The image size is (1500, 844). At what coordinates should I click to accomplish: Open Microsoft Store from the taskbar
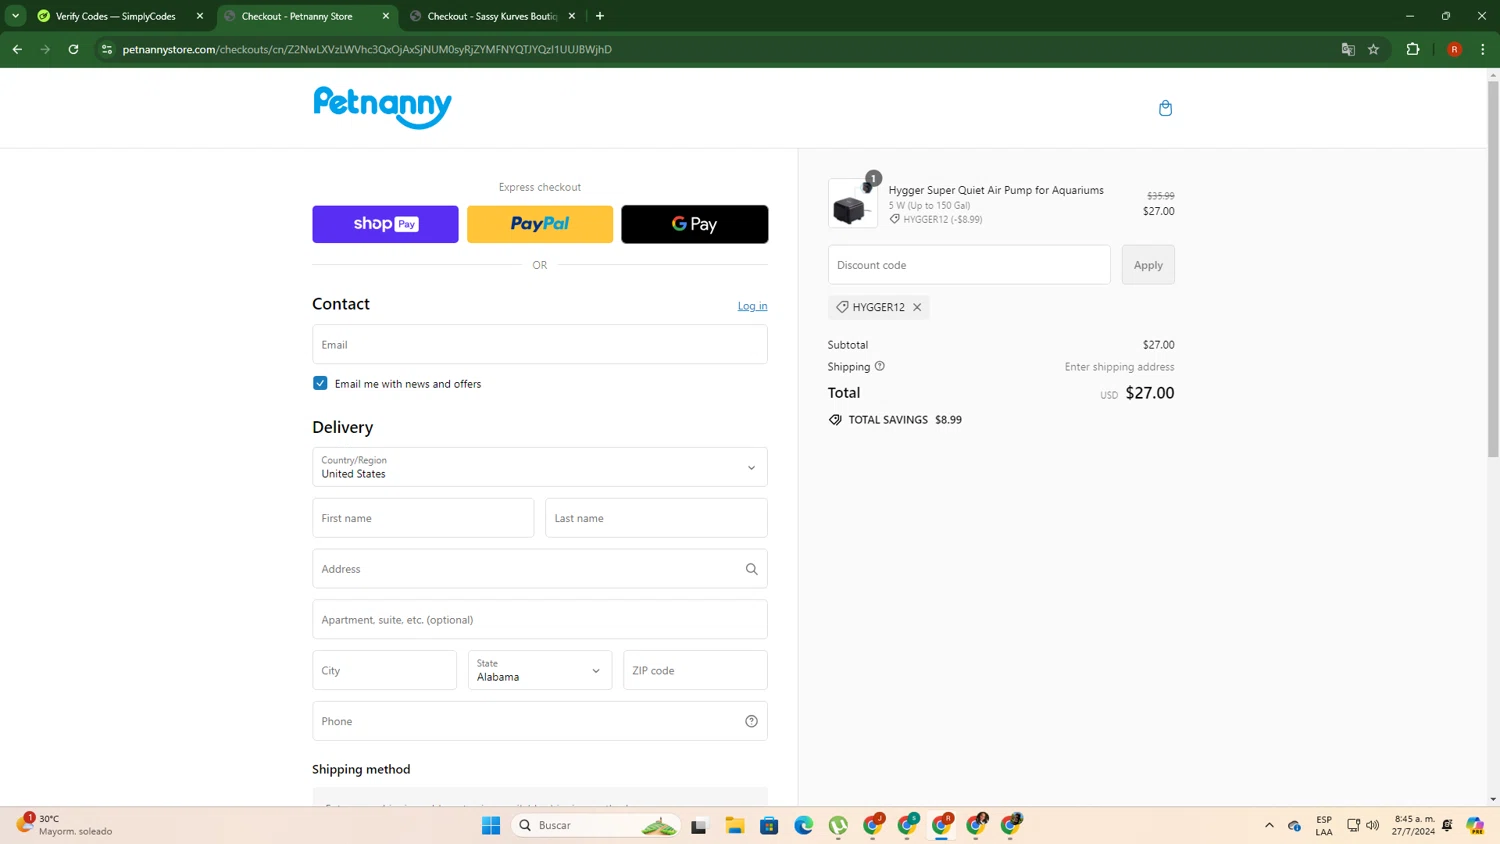click(769, 825)
